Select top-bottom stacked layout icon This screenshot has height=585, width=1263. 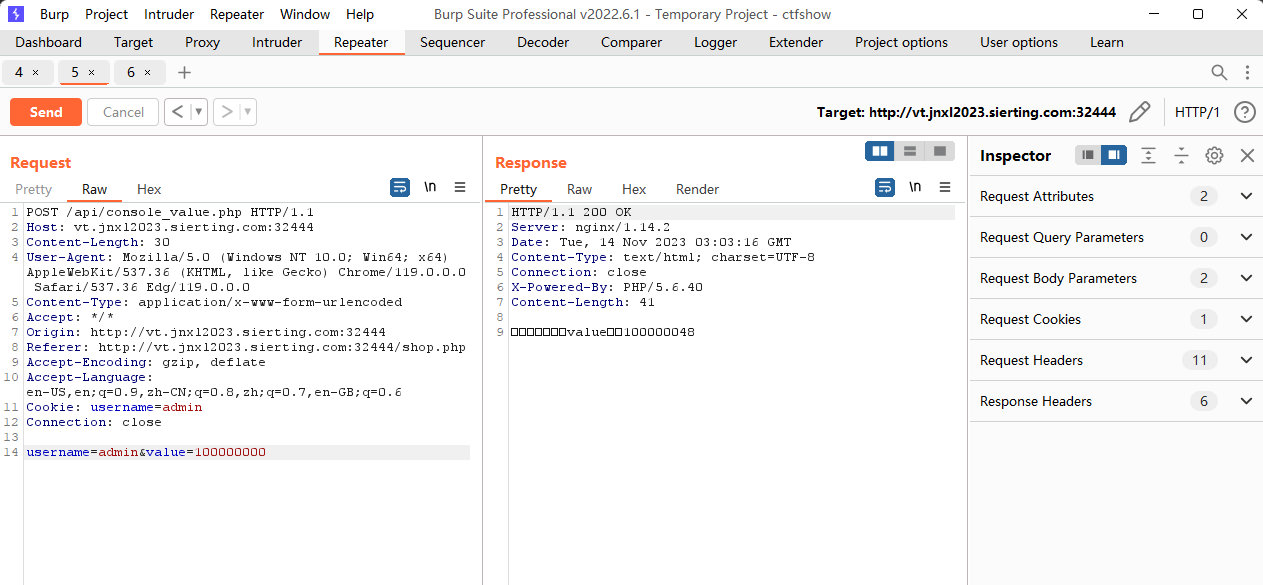pyautogui.click(x=910, y=151)
